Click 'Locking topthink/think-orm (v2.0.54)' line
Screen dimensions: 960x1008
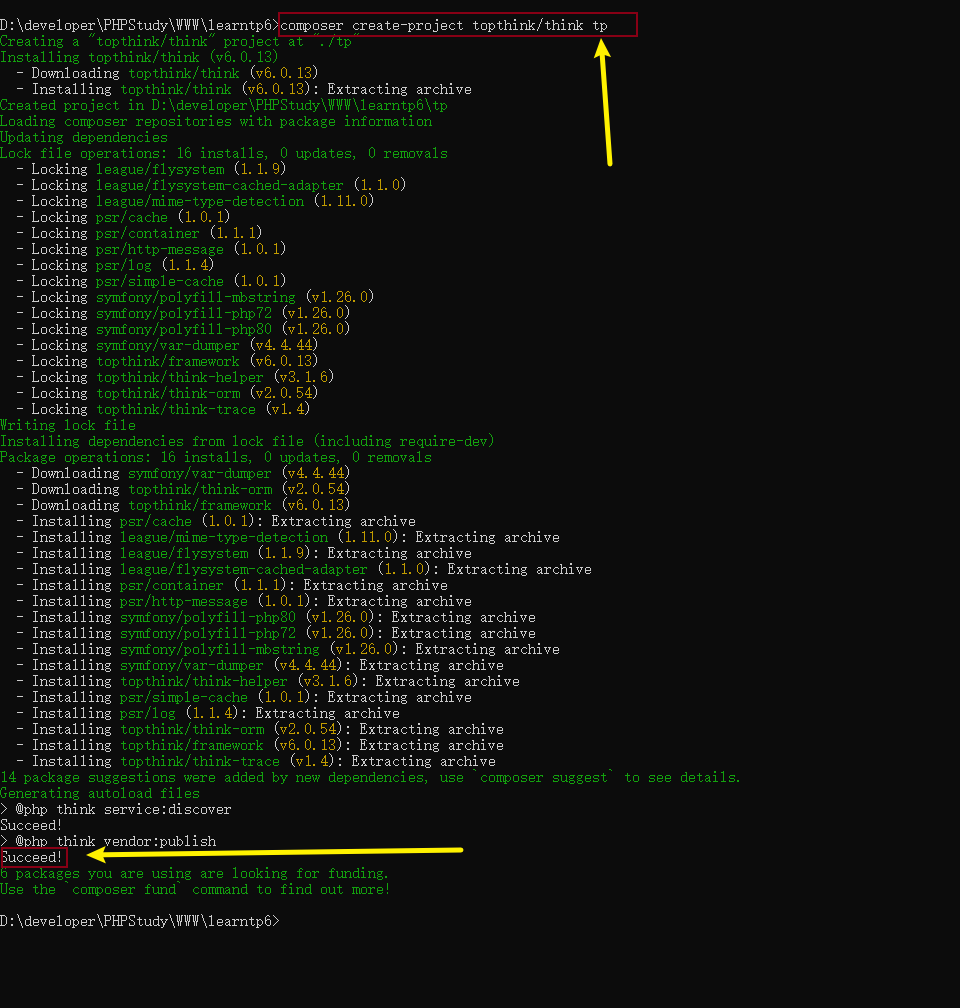coord(167,393)
